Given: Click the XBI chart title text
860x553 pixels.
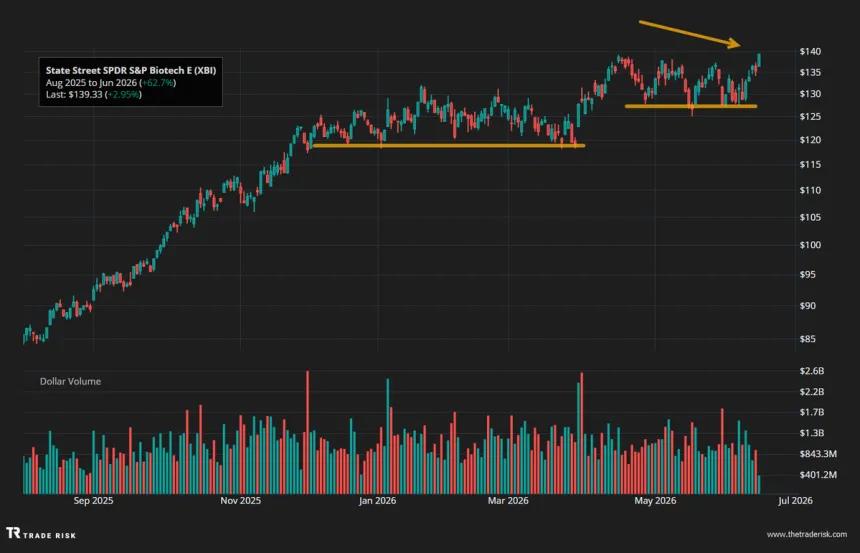Looking at the screenshot, I should (x=131, y=70).
